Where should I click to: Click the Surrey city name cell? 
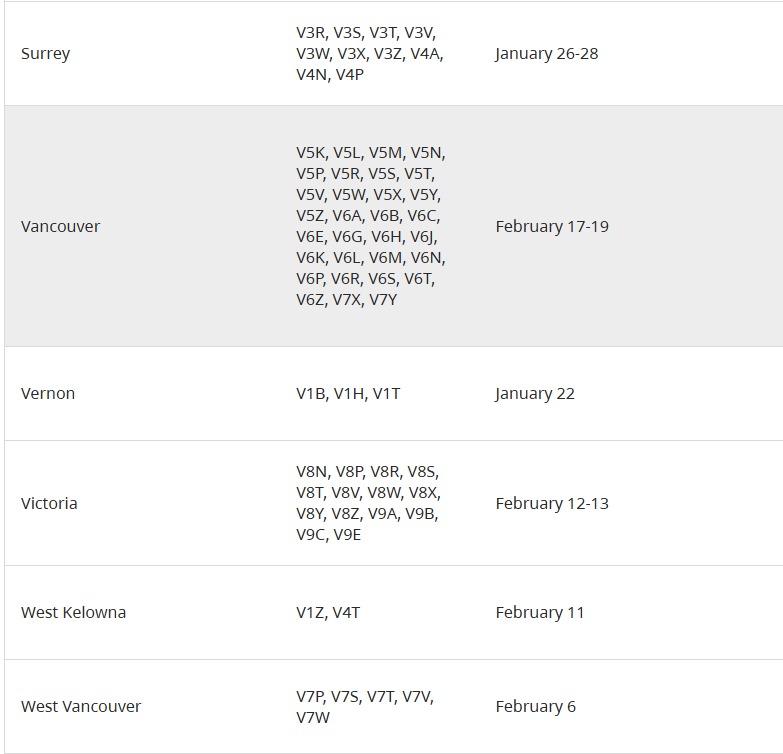45,54
